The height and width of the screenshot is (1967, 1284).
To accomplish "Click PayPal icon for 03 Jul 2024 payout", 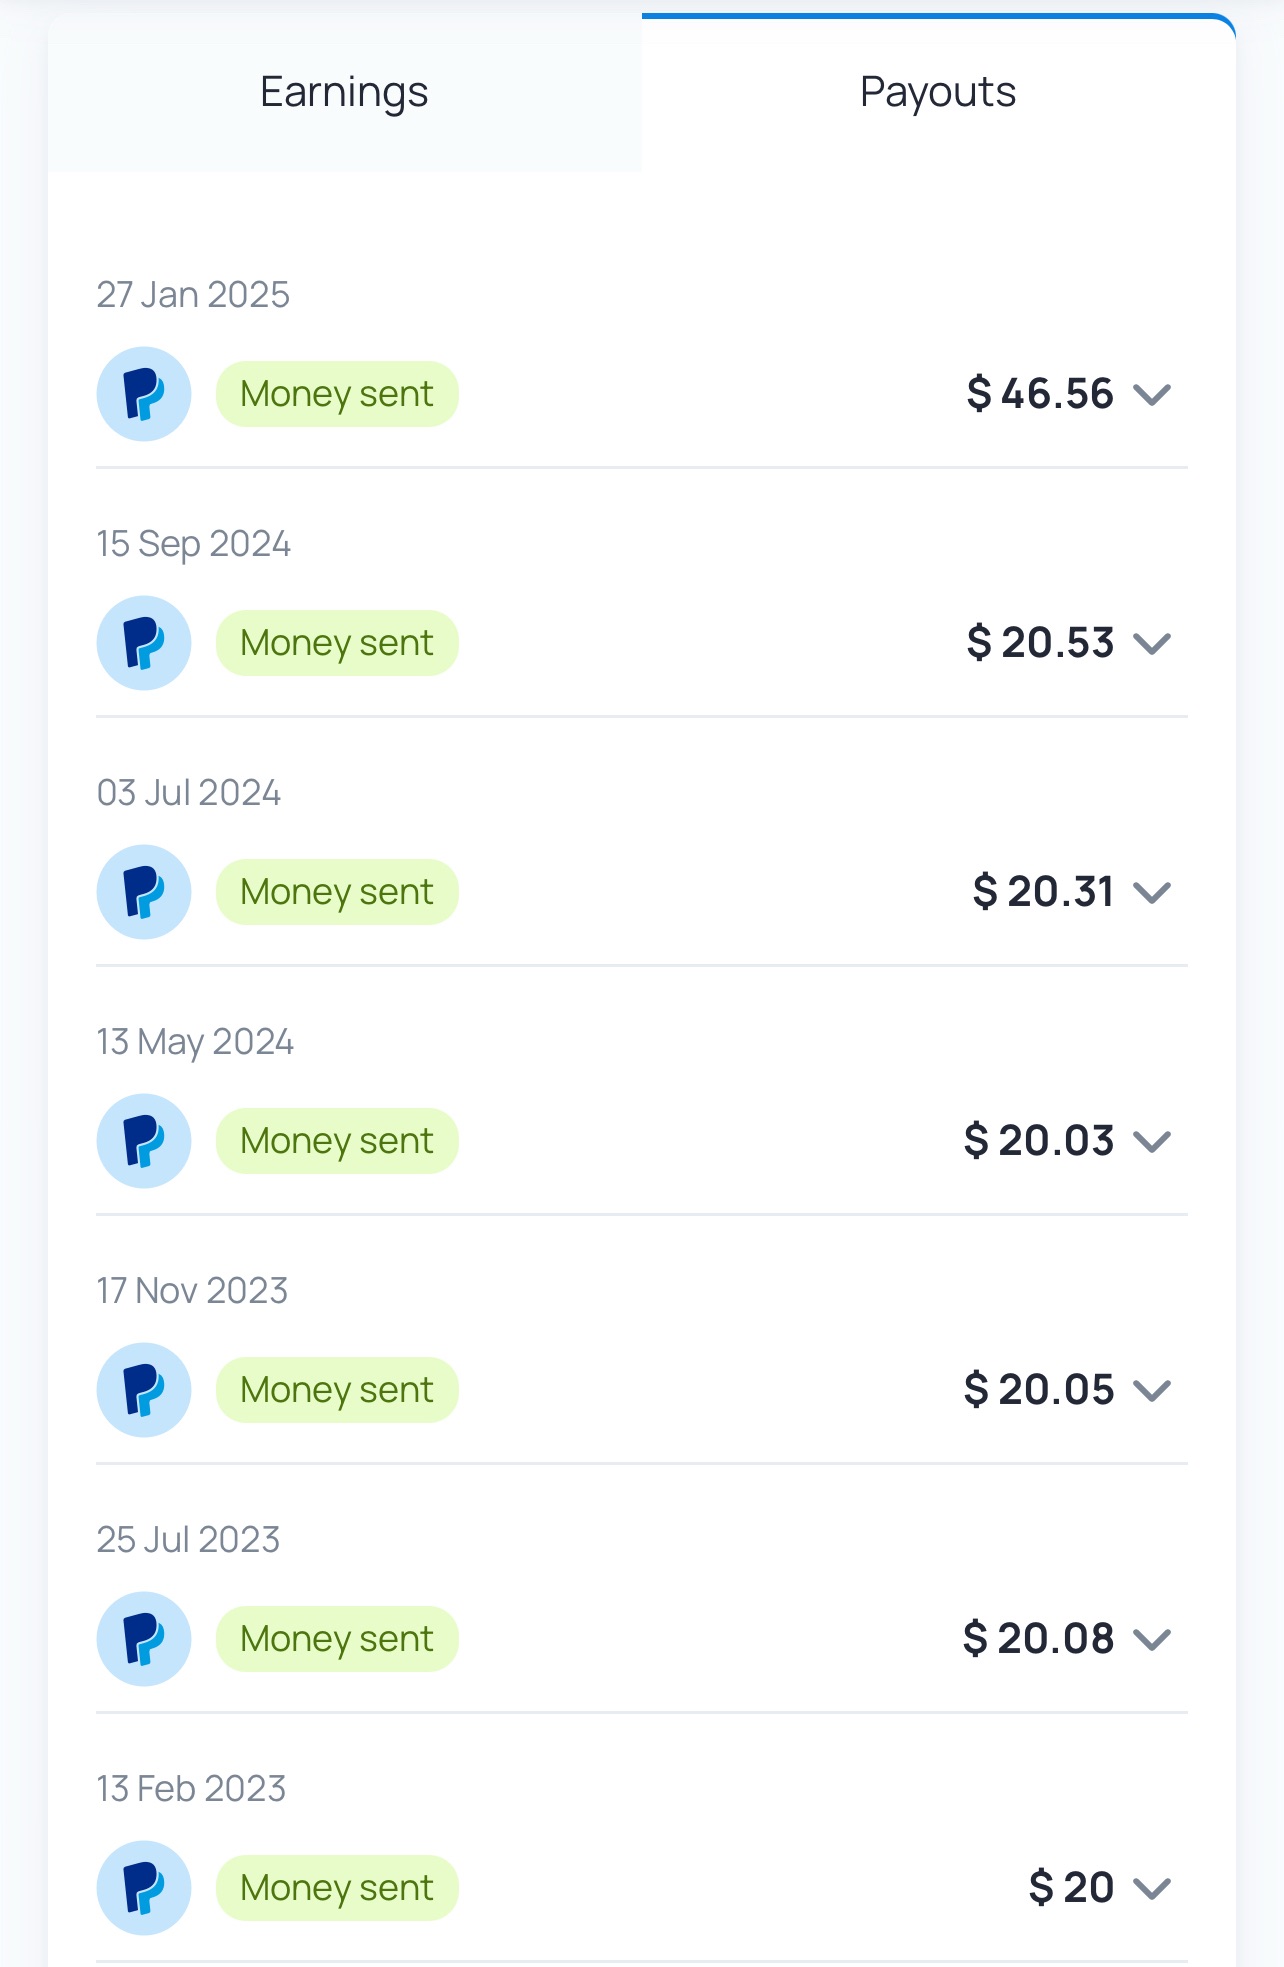I will point(144,892).
